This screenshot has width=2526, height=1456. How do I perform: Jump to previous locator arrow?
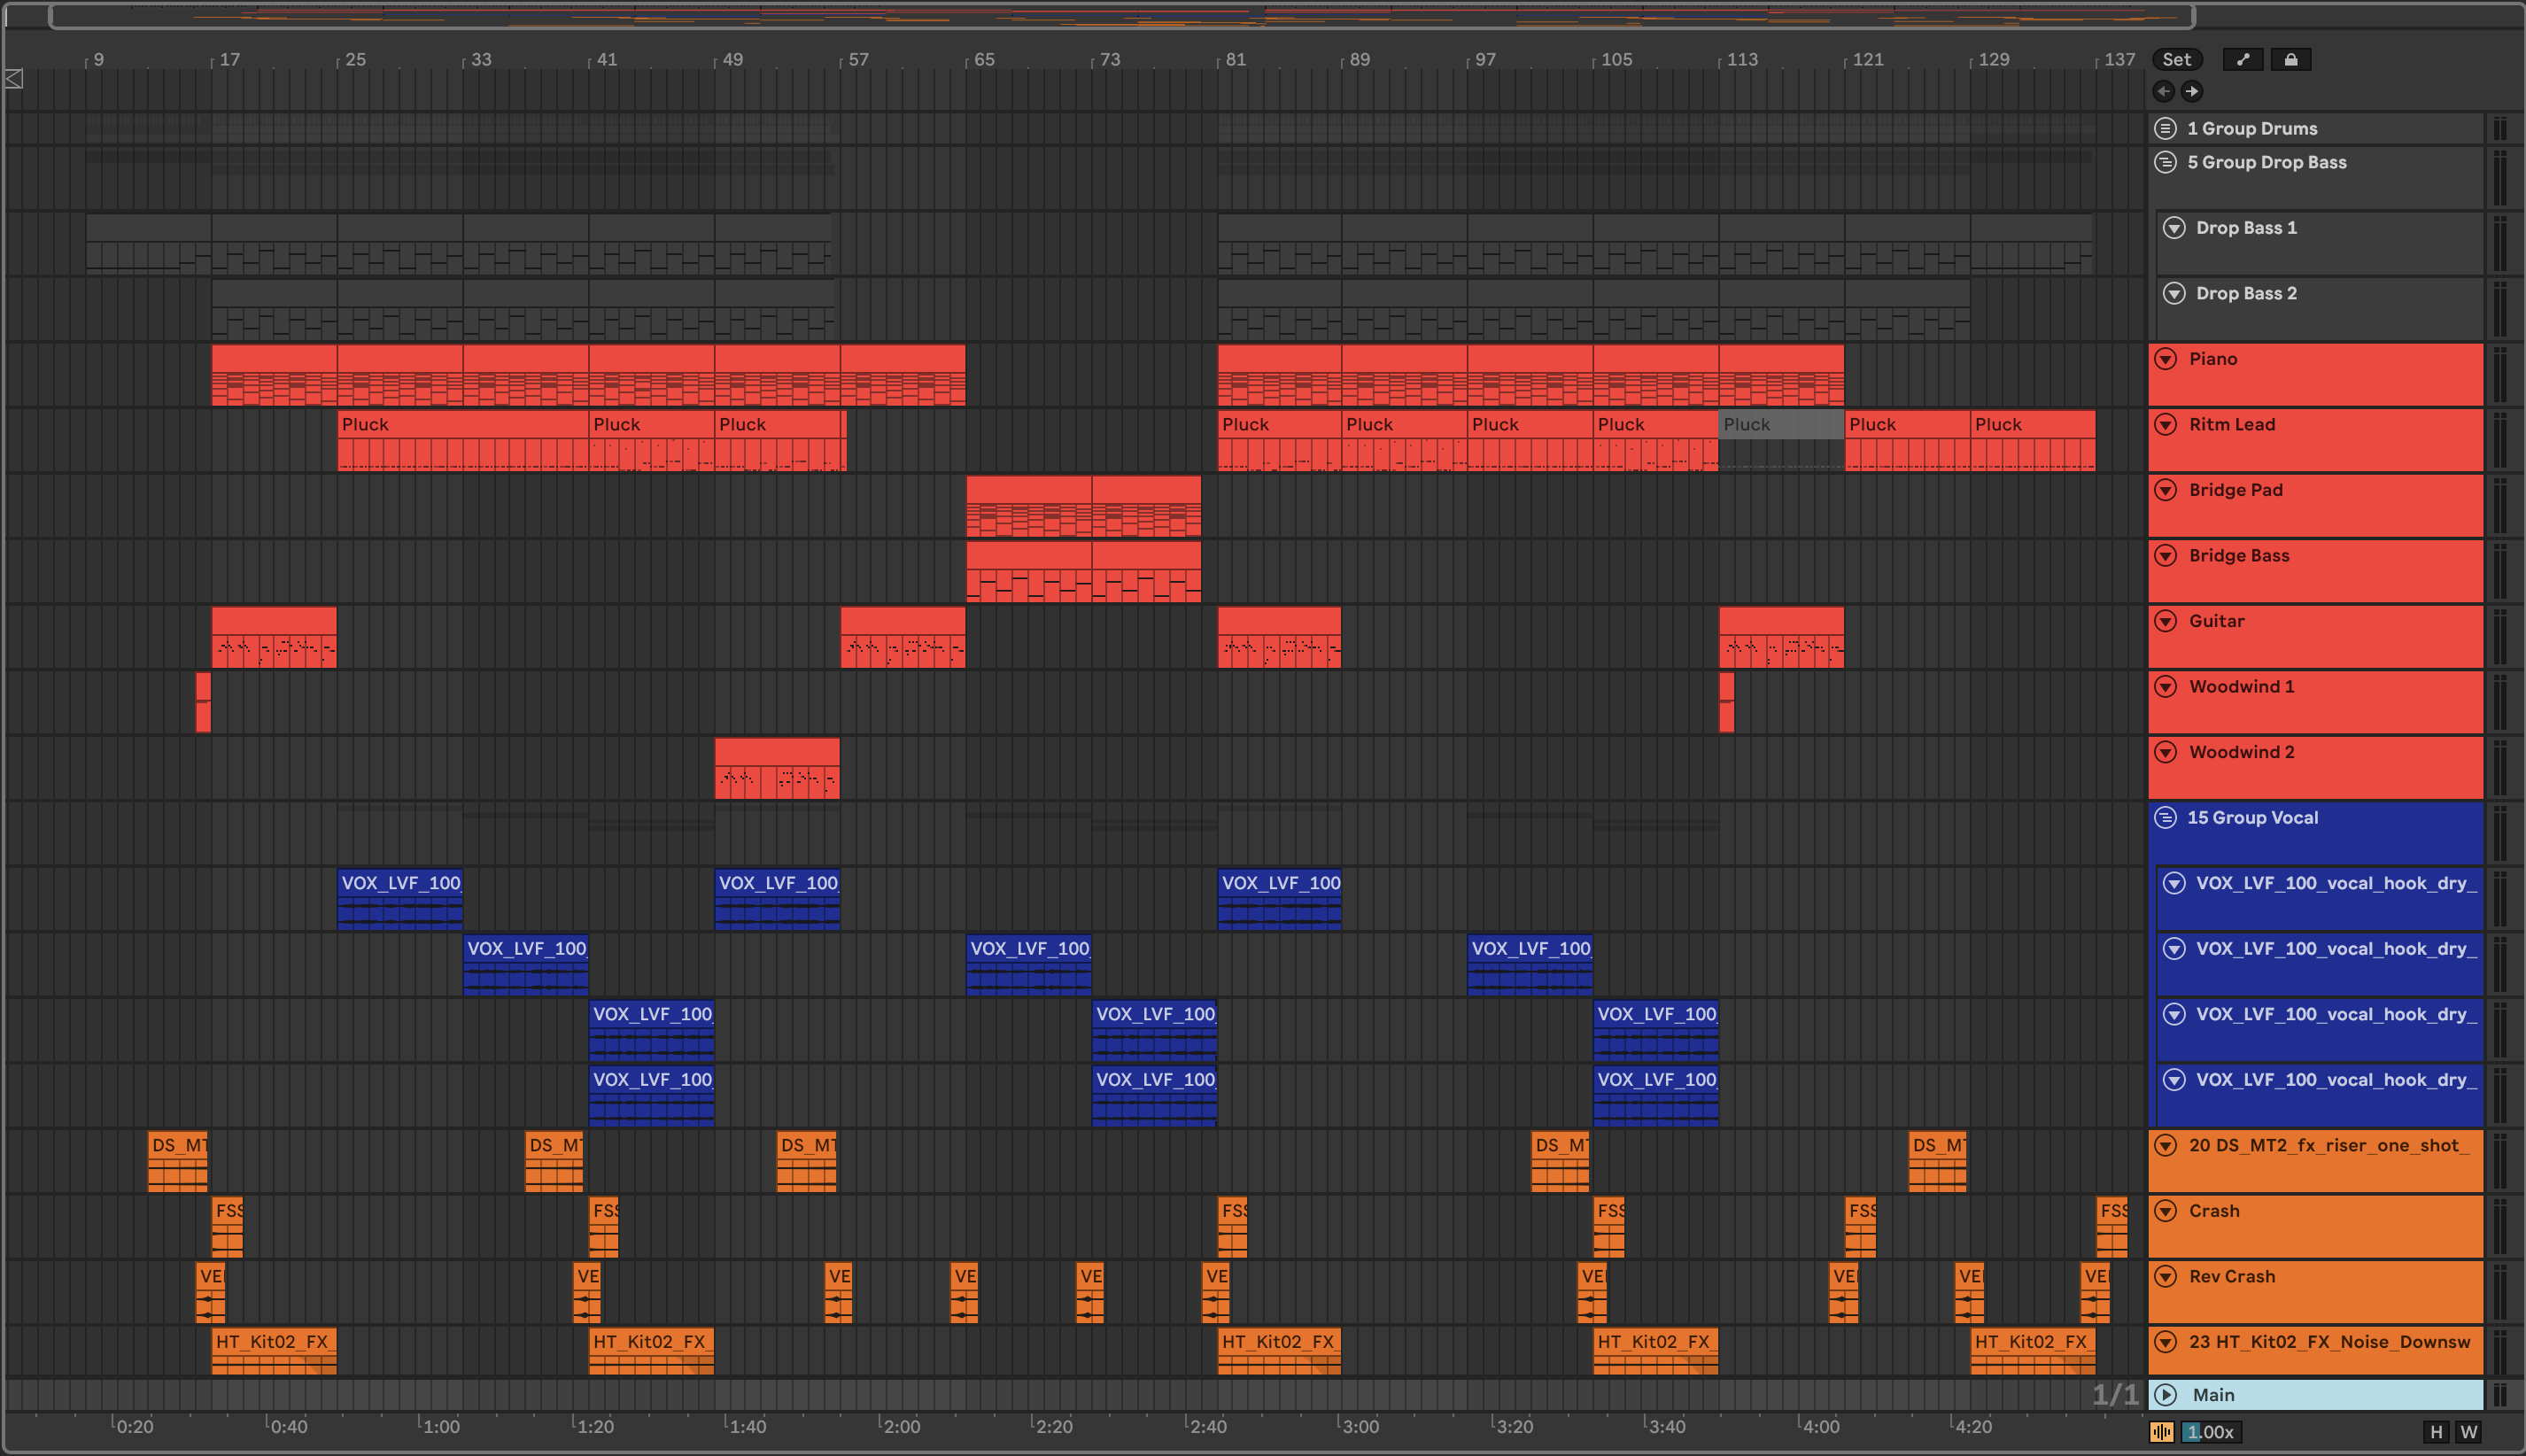[2163, 91]
